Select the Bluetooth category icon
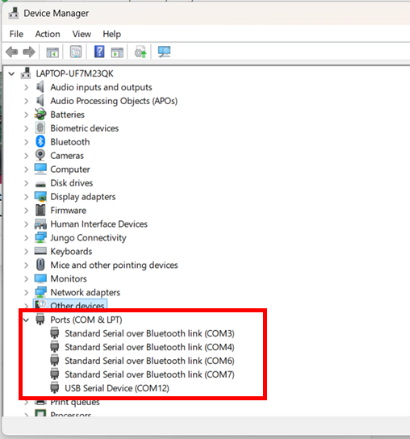The image size is (410, 439). point(40,142)
